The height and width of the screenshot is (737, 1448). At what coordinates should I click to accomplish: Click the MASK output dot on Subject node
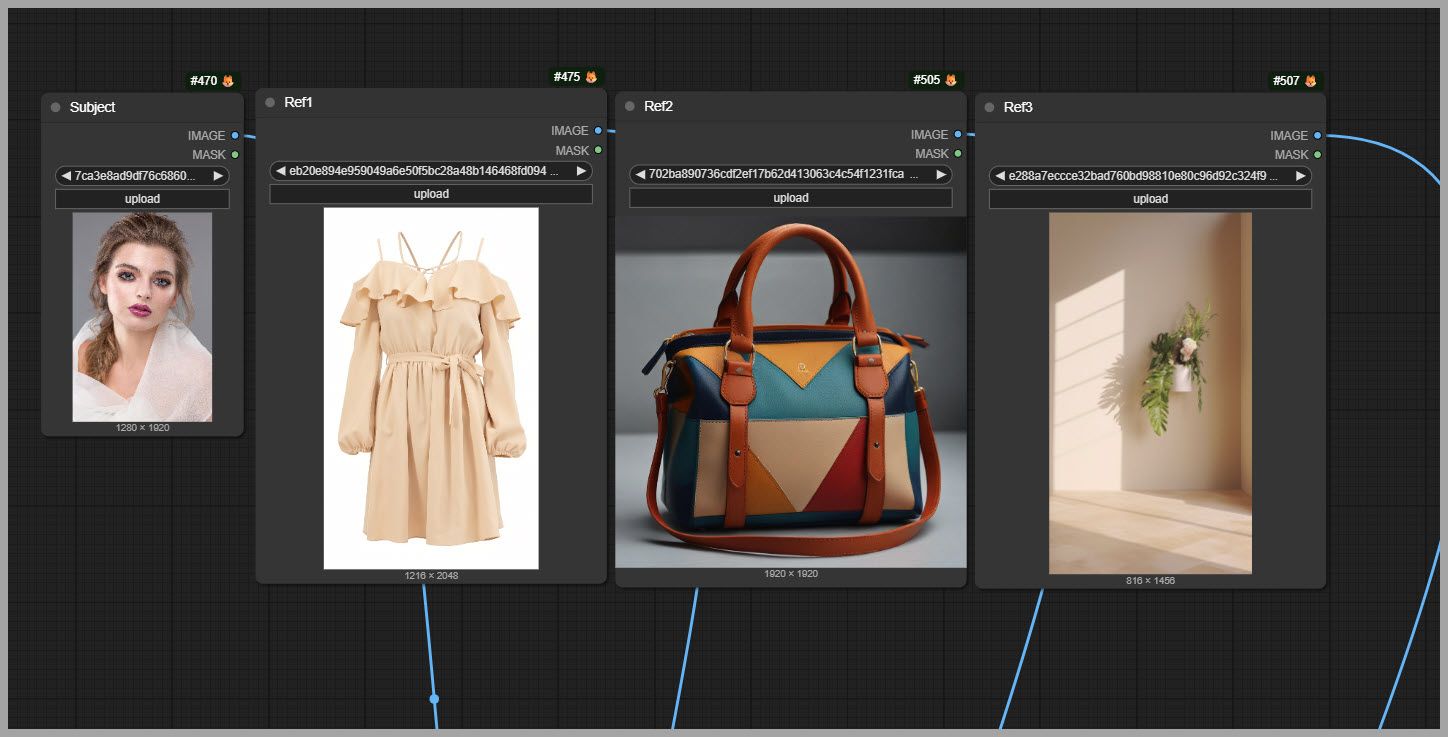click(235, 154)
